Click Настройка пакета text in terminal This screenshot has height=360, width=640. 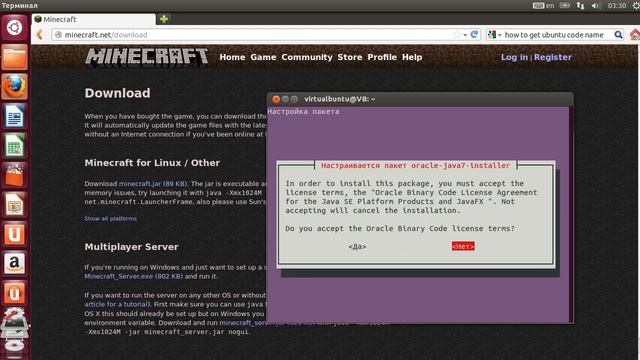pos(303,111)
